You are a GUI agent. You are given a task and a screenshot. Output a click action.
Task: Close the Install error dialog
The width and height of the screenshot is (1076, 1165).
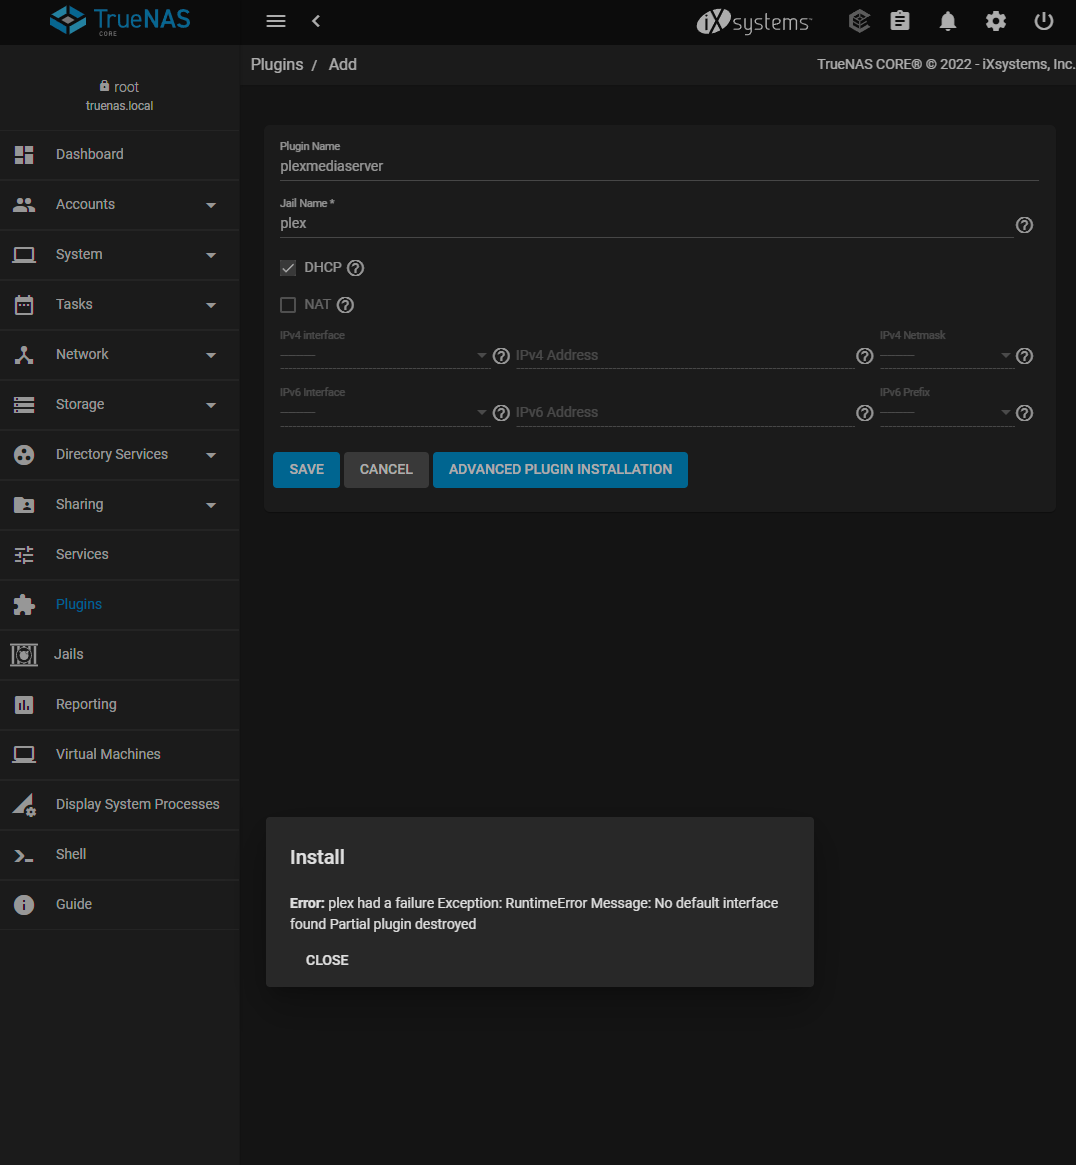(x=327, y=960)
